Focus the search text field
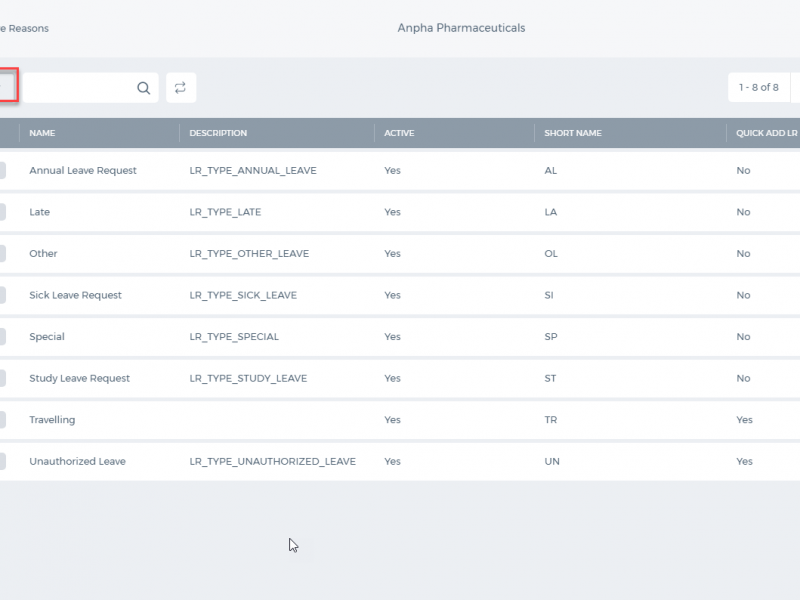800x600 pixels. (x=80, y=88)
